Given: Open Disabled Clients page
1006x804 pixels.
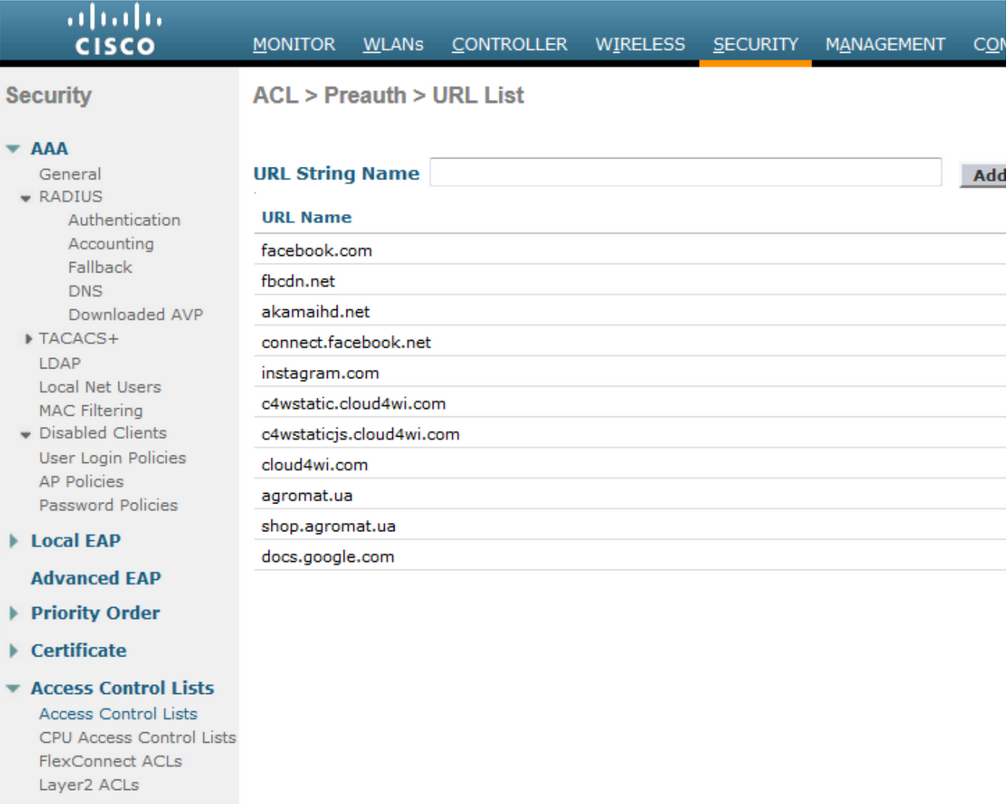Looking at the screenshot, I should pos(103,433).
